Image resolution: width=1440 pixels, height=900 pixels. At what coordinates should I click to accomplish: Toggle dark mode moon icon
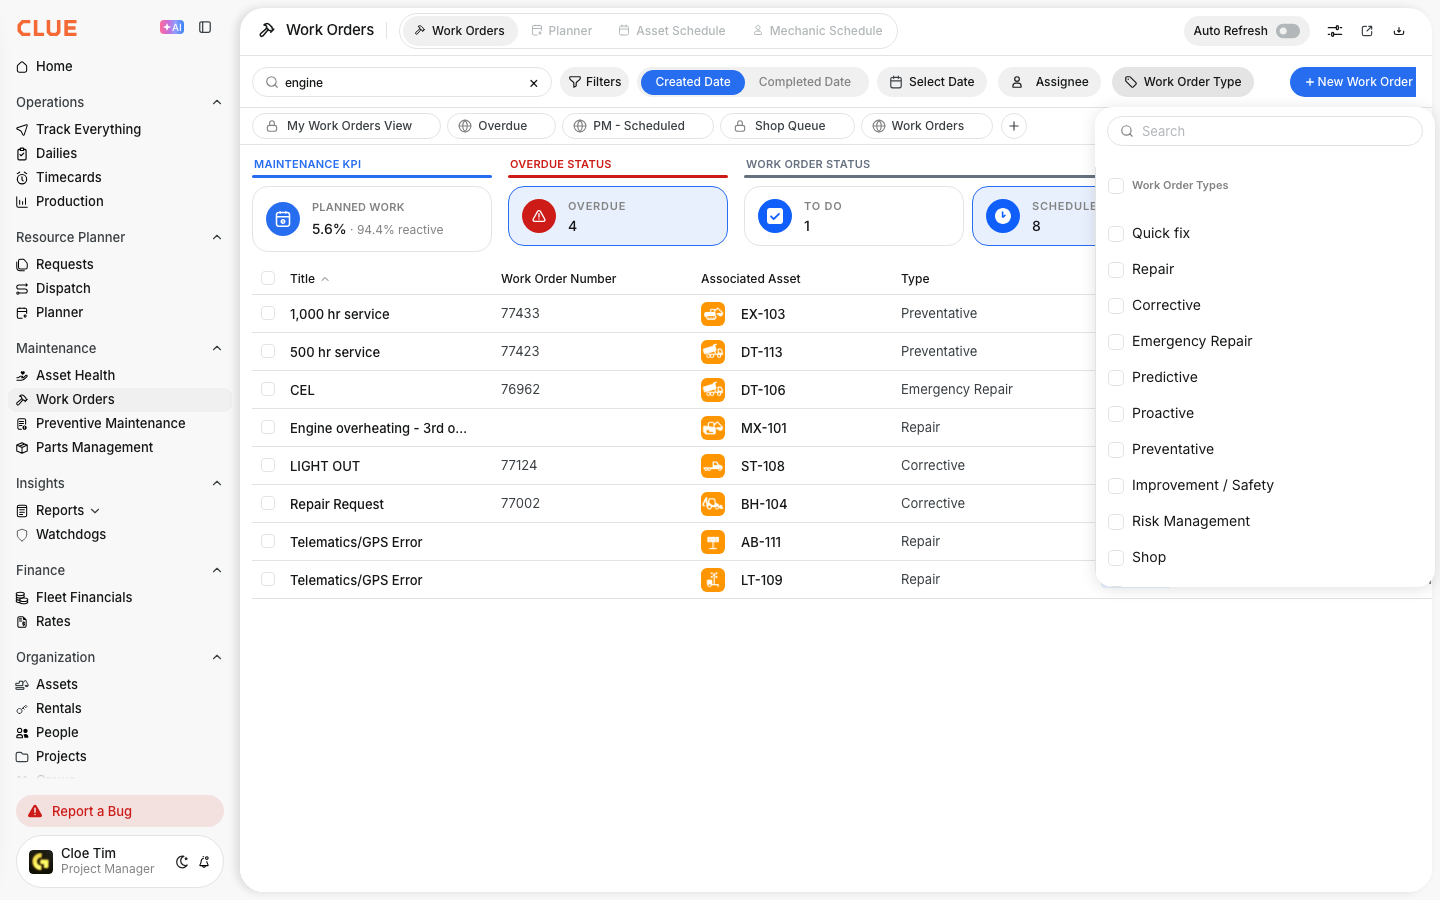coord(182,862)
